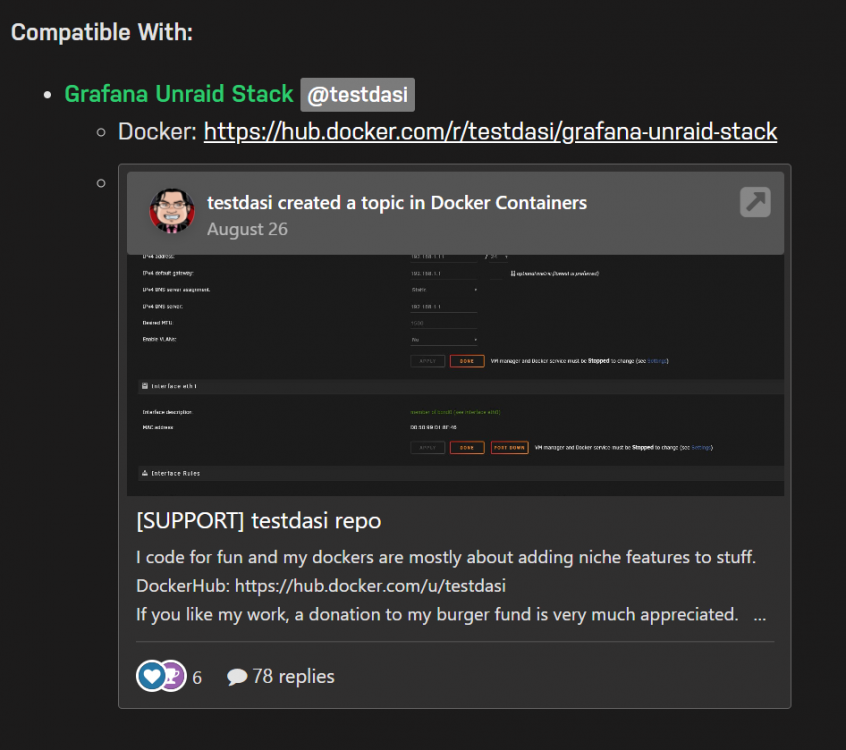Click the blue heart reaction icon

[151, 676]
